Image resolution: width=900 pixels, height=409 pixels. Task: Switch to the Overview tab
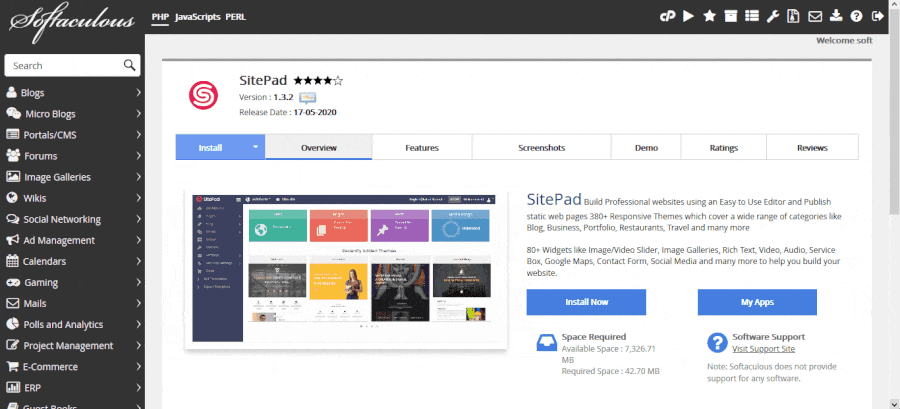pos(319,147)
